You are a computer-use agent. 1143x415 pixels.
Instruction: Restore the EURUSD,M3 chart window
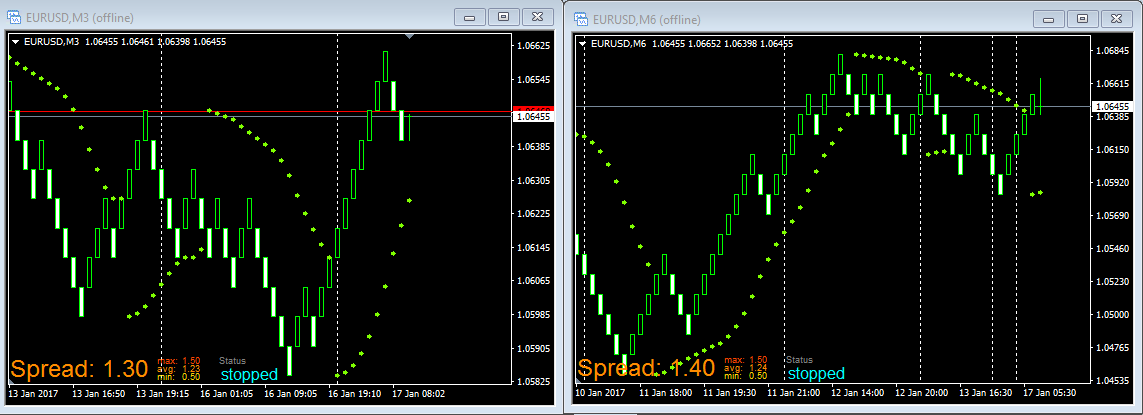(504, 16)
